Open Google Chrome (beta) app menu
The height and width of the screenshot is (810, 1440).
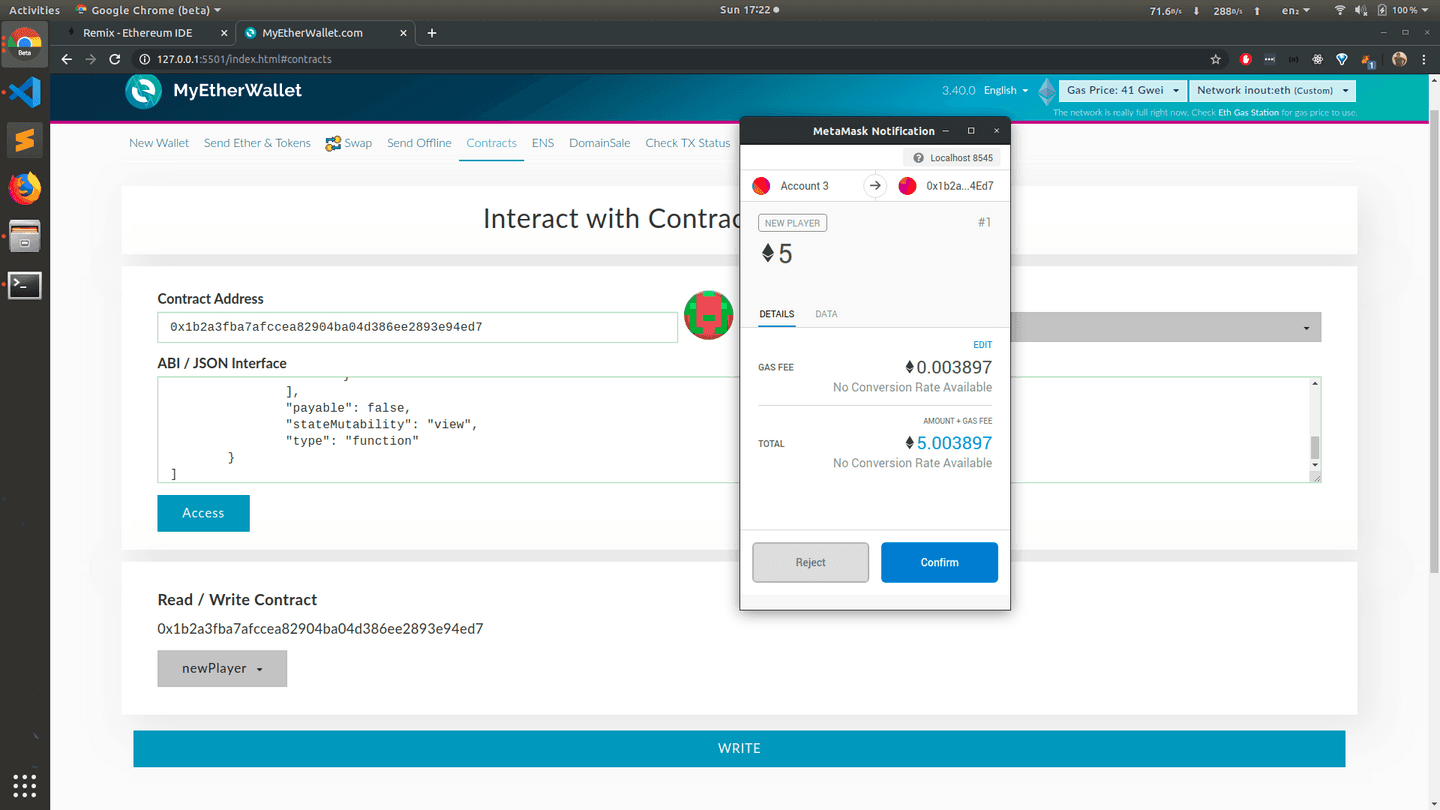(x=148, y=10)
